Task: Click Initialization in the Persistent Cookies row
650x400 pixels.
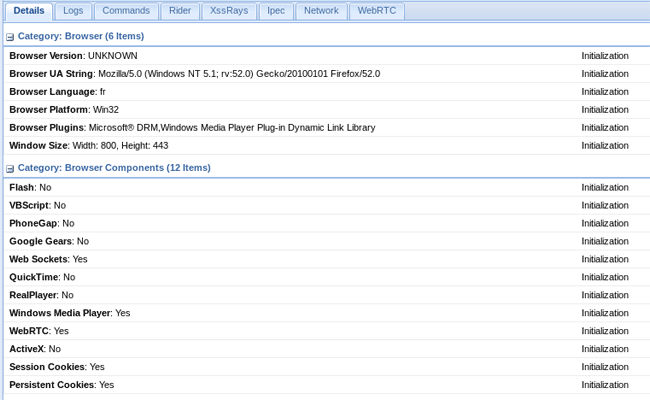Action: click(x=605, y=385)
